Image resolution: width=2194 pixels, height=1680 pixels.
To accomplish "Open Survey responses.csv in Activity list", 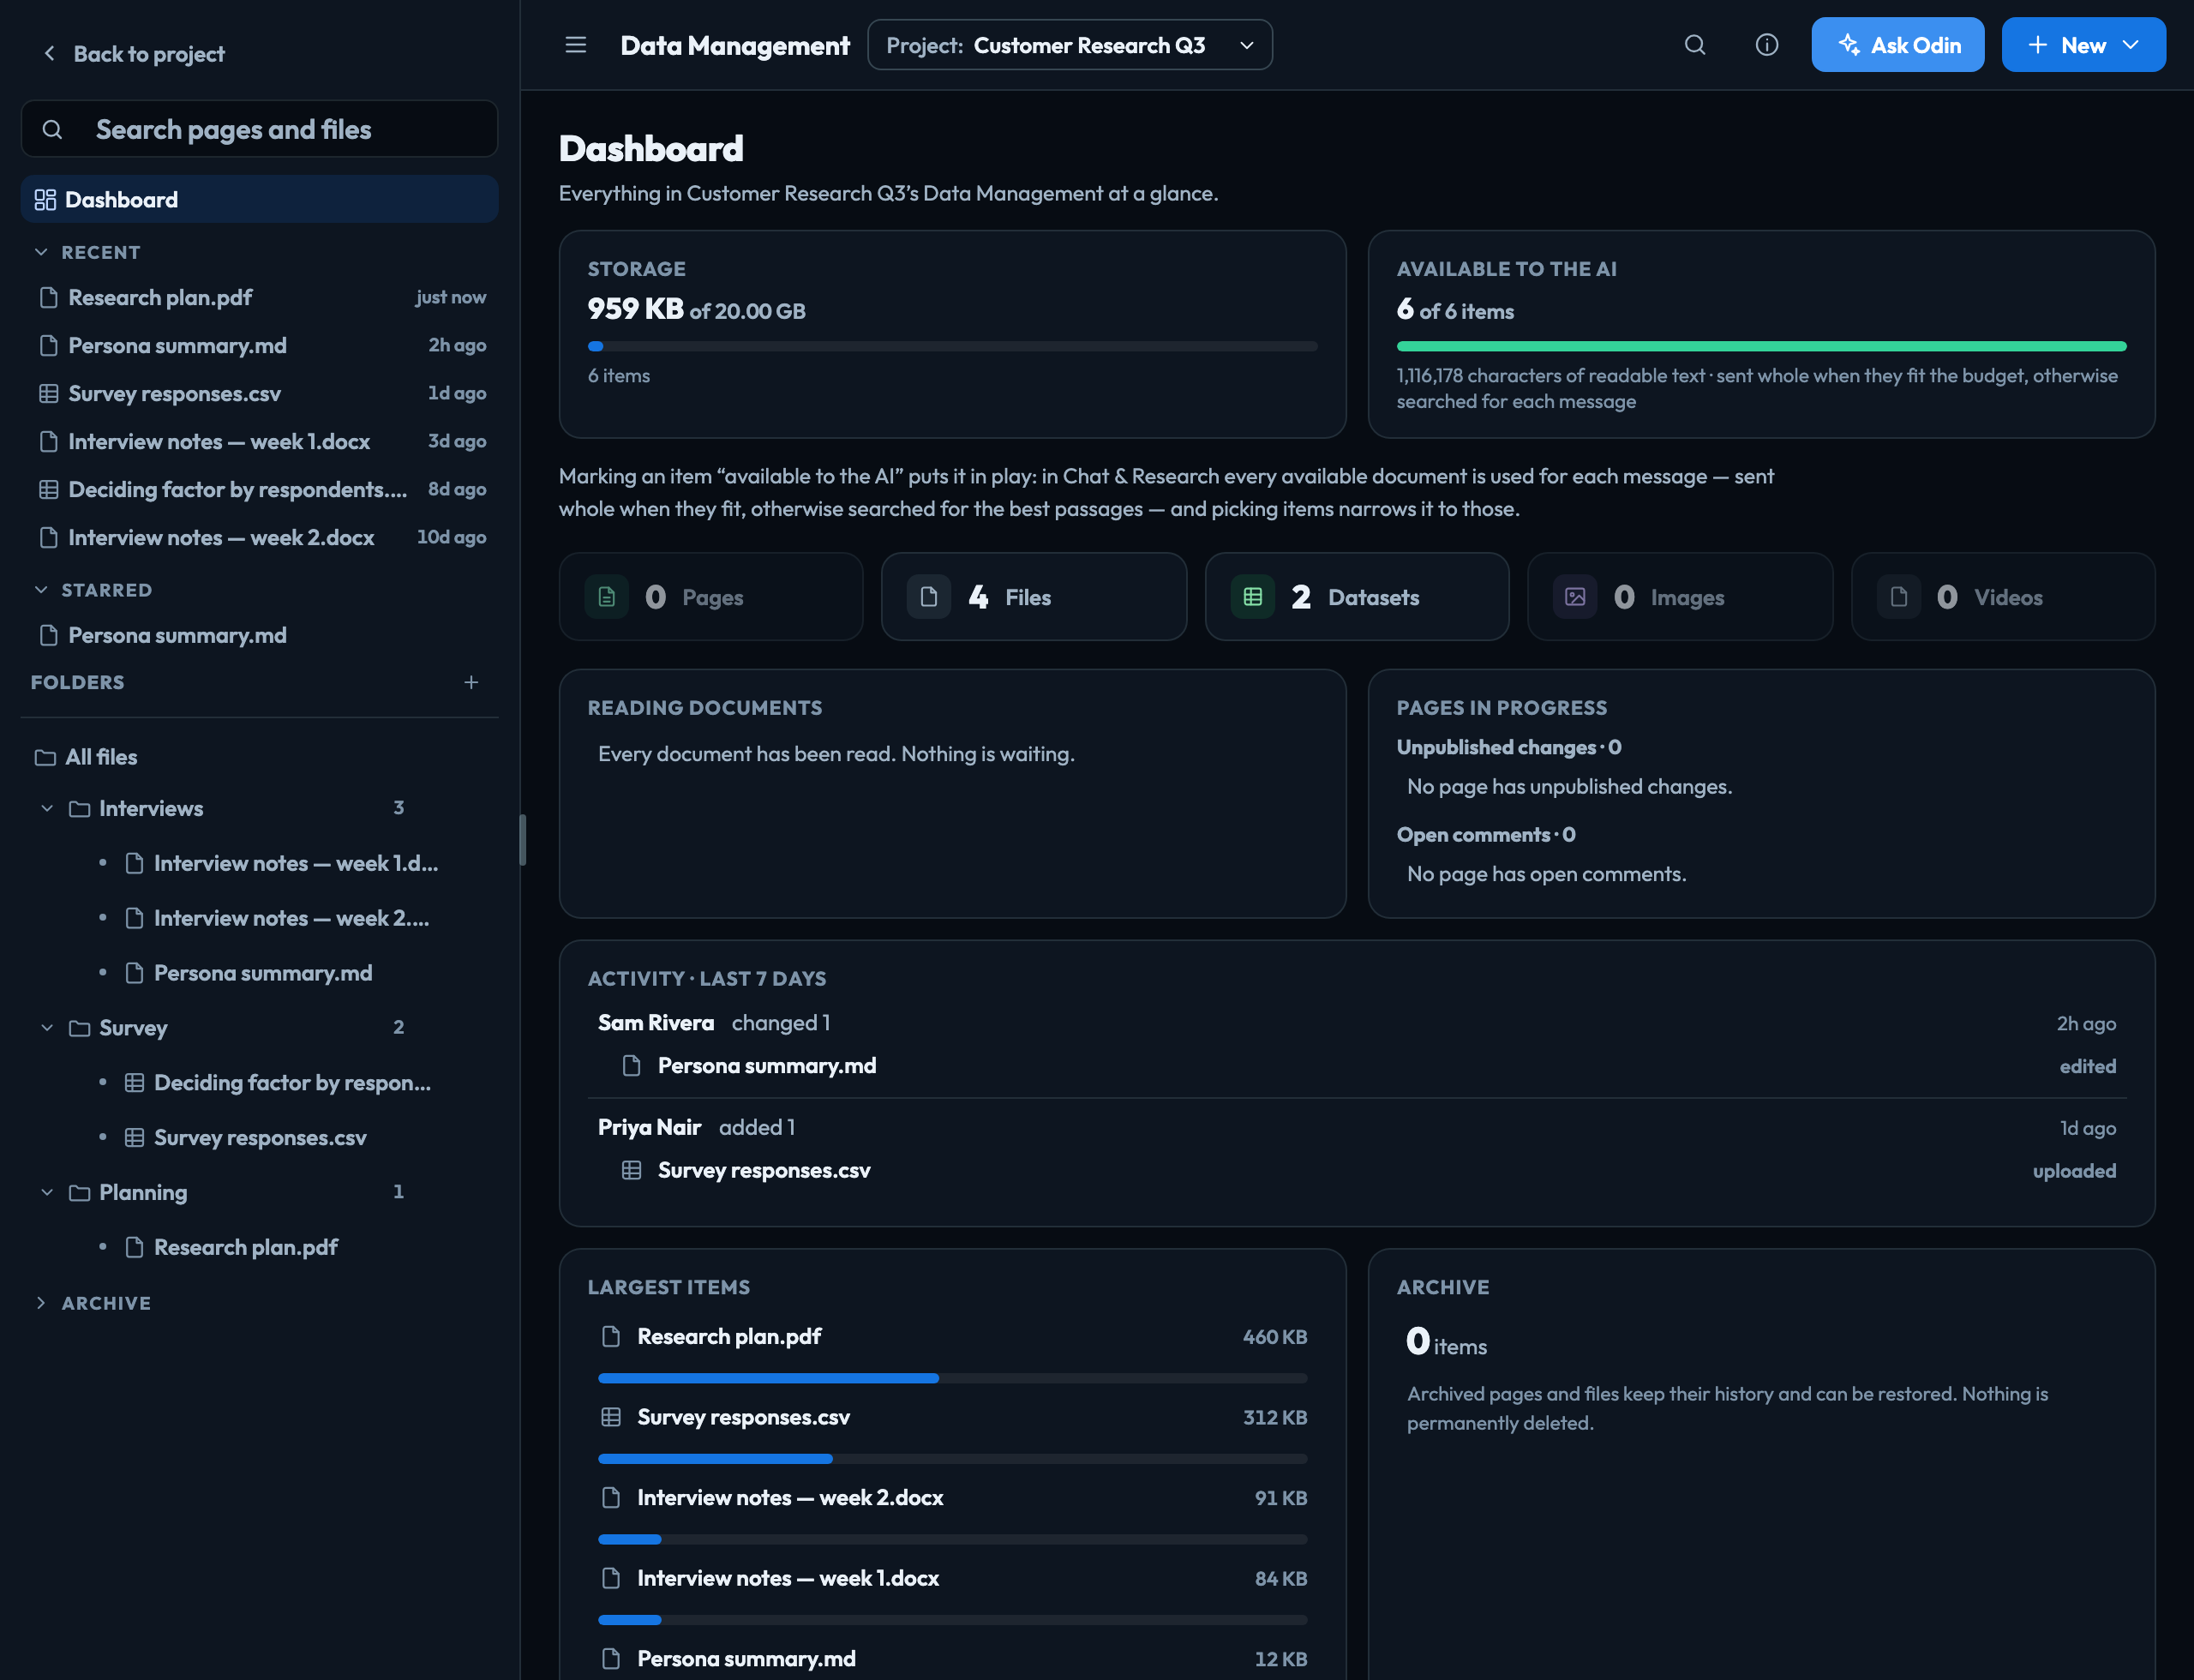I will (764, 1170).
